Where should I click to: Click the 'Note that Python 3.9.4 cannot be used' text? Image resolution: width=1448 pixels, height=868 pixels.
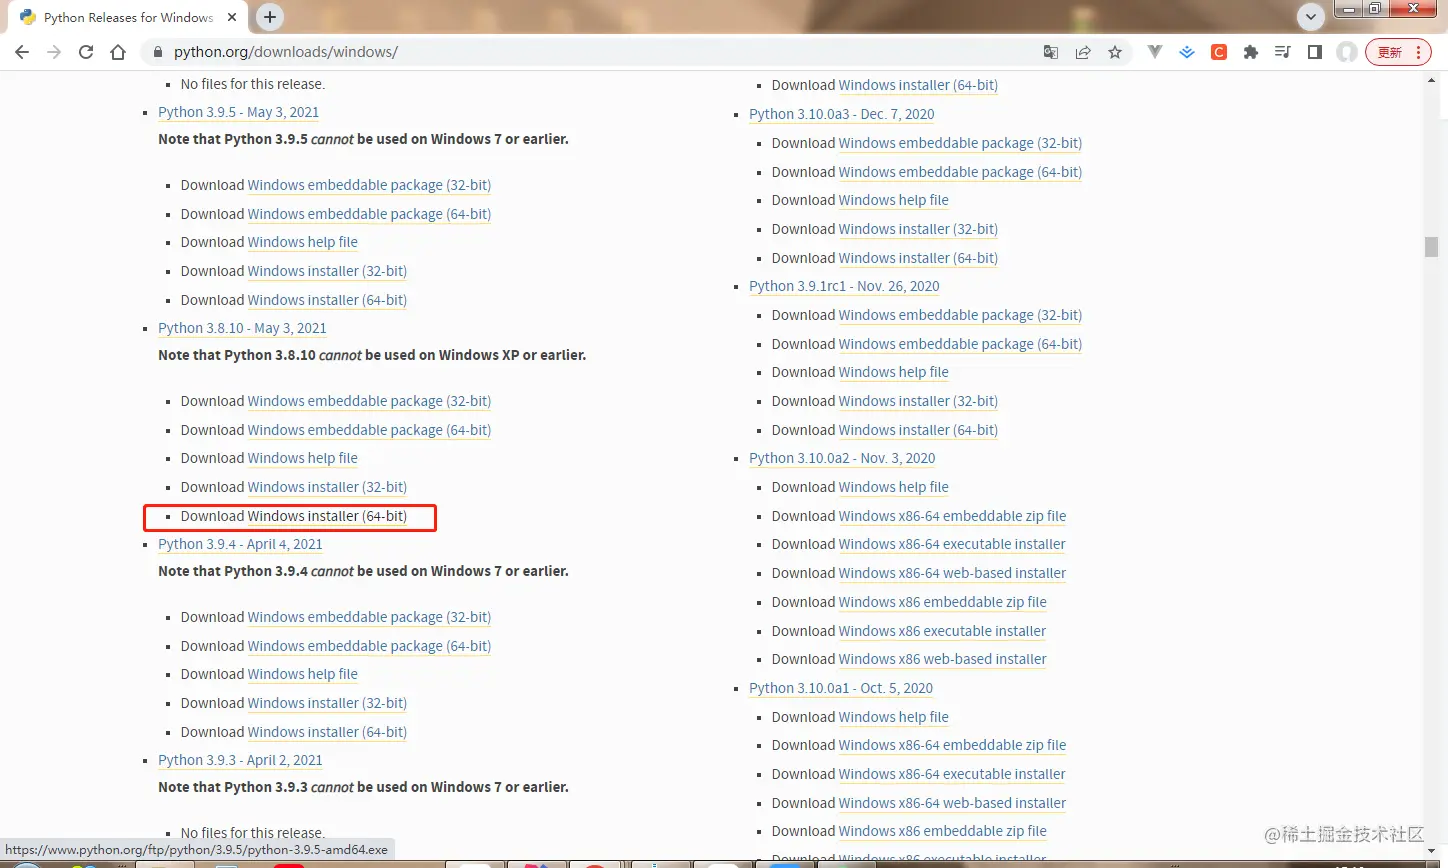(363, 571)
